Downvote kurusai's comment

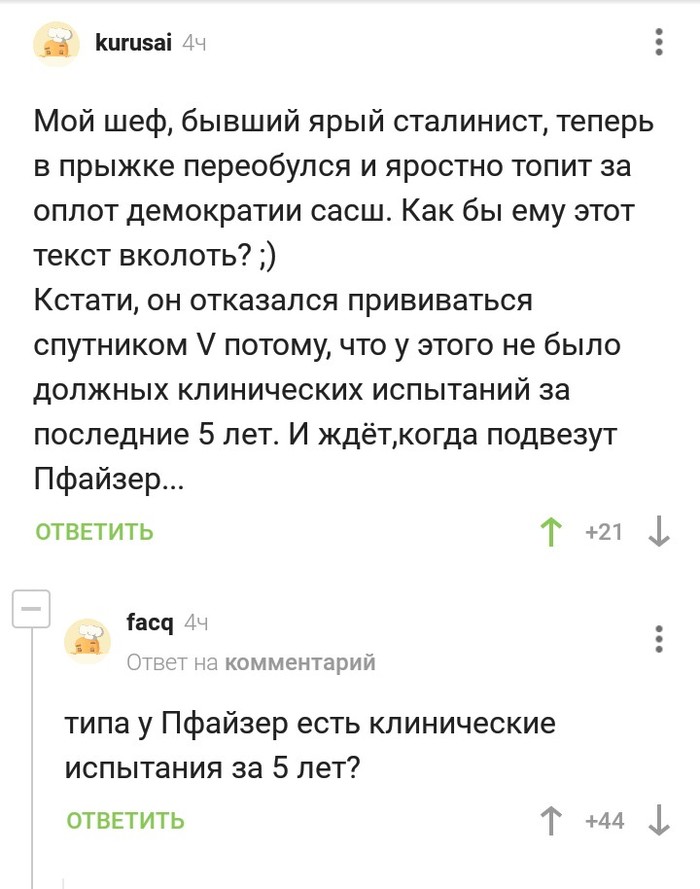click(x=658, y=532)
